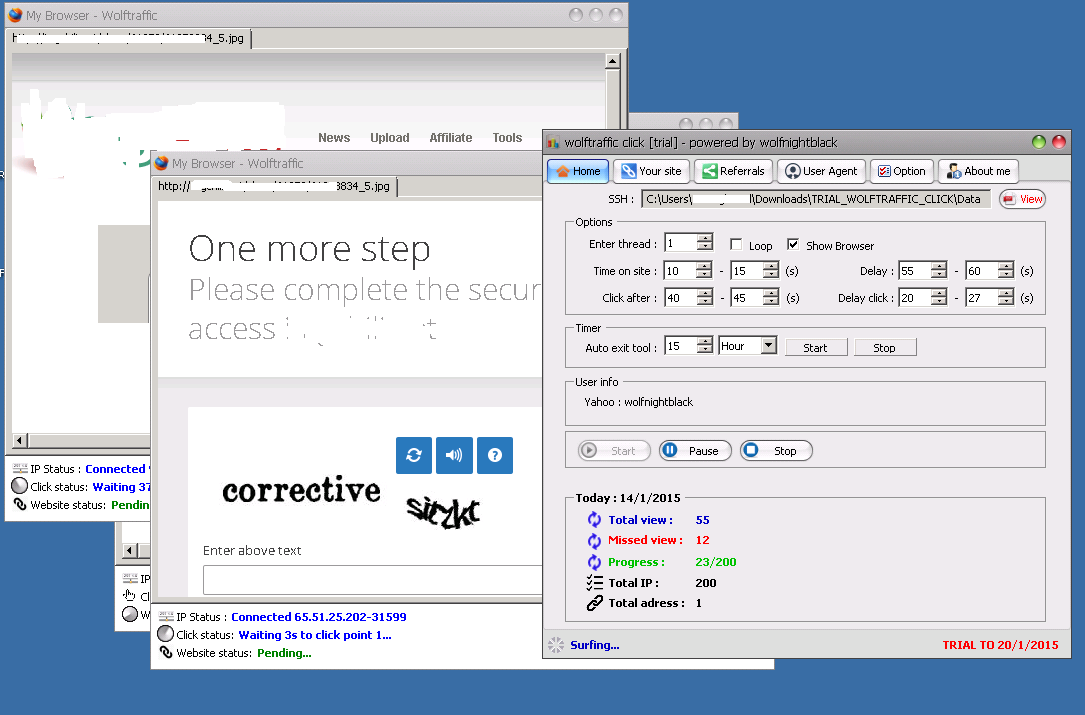Click the Timer Stop button
1085x715 pixels.
click(x=885, y=347)
